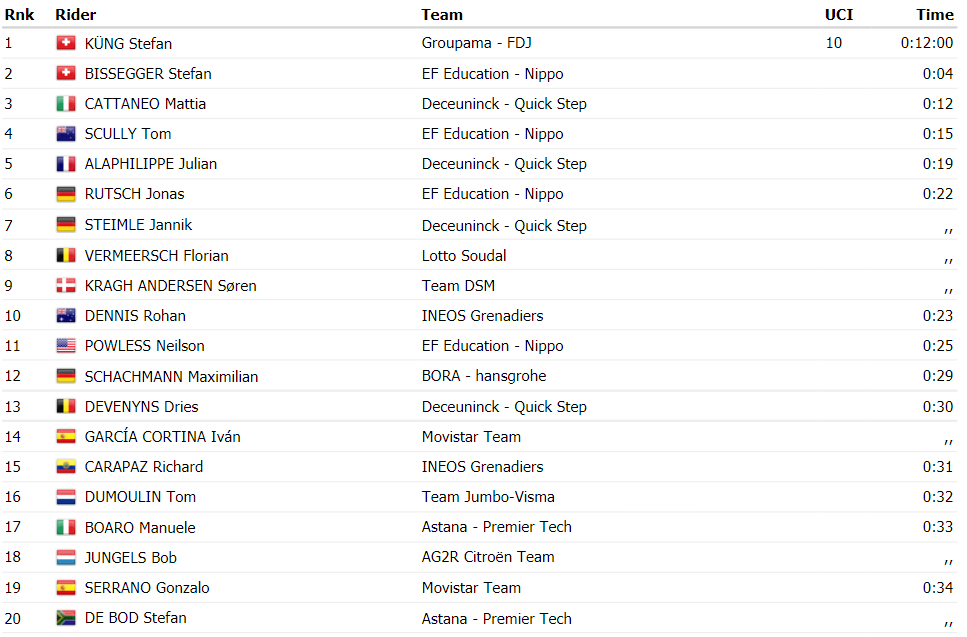This screenshot has width=967, height=637.
Task: Click the French flag beside ALAPHILIPPE Julian
Action: pyautogui.click(x=65, y=164)
